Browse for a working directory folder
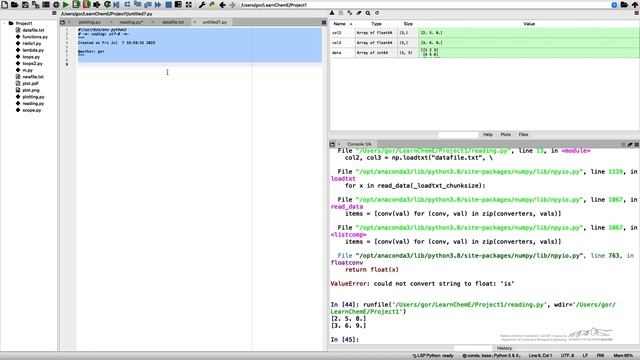 (x=624, y=4)
